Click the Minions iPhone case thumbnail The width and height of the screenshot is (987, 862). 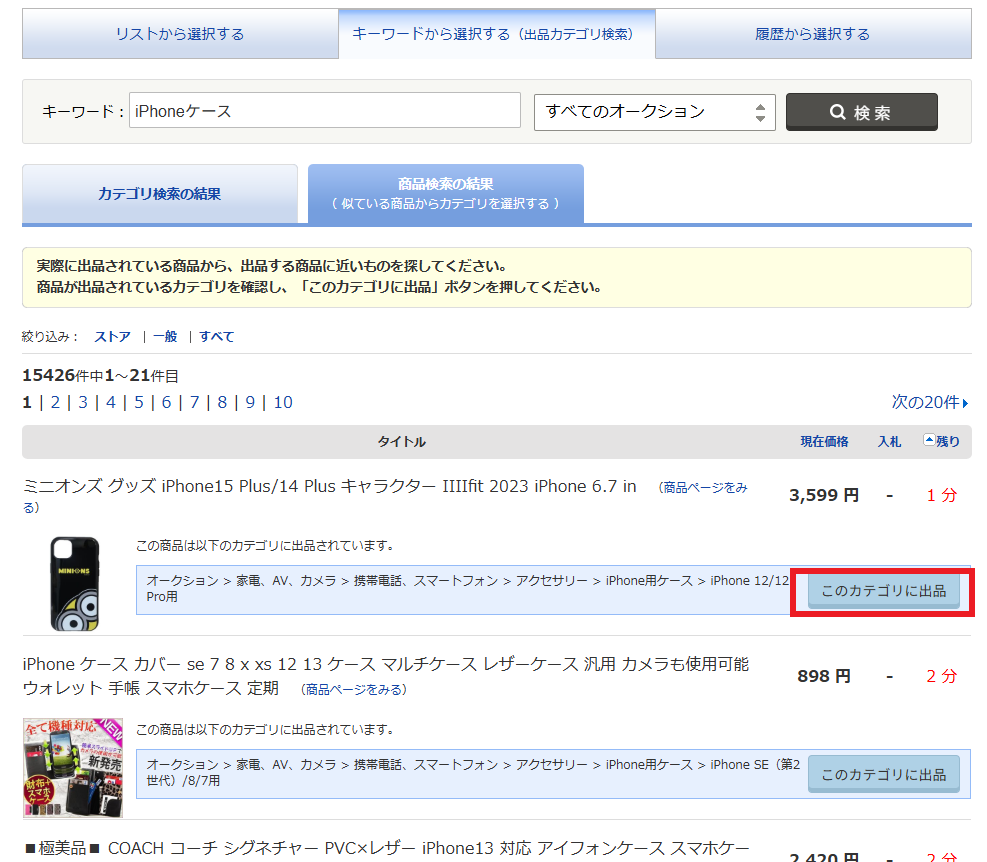(x=75, y=583)
